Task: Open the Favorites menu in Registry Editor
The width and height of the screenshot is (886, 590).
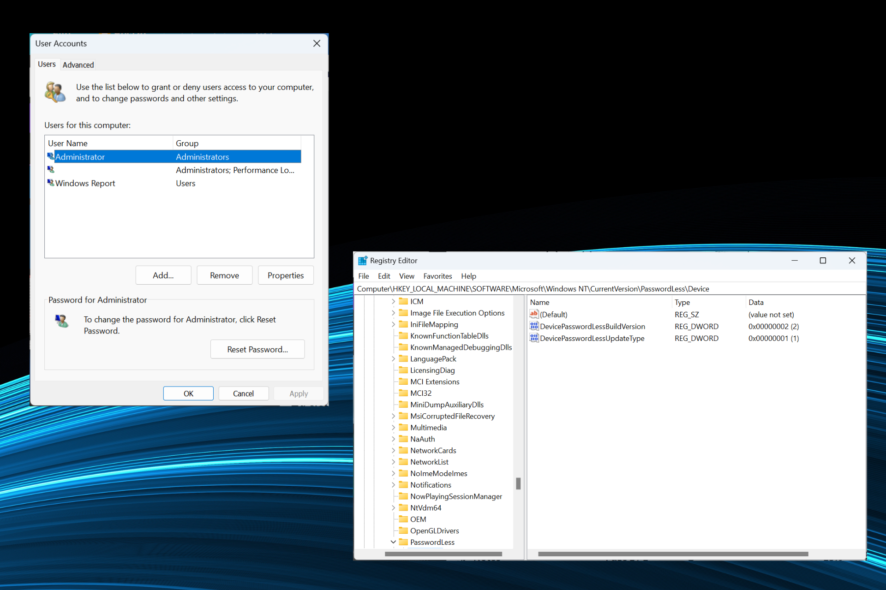Action: tap(438, 276)
